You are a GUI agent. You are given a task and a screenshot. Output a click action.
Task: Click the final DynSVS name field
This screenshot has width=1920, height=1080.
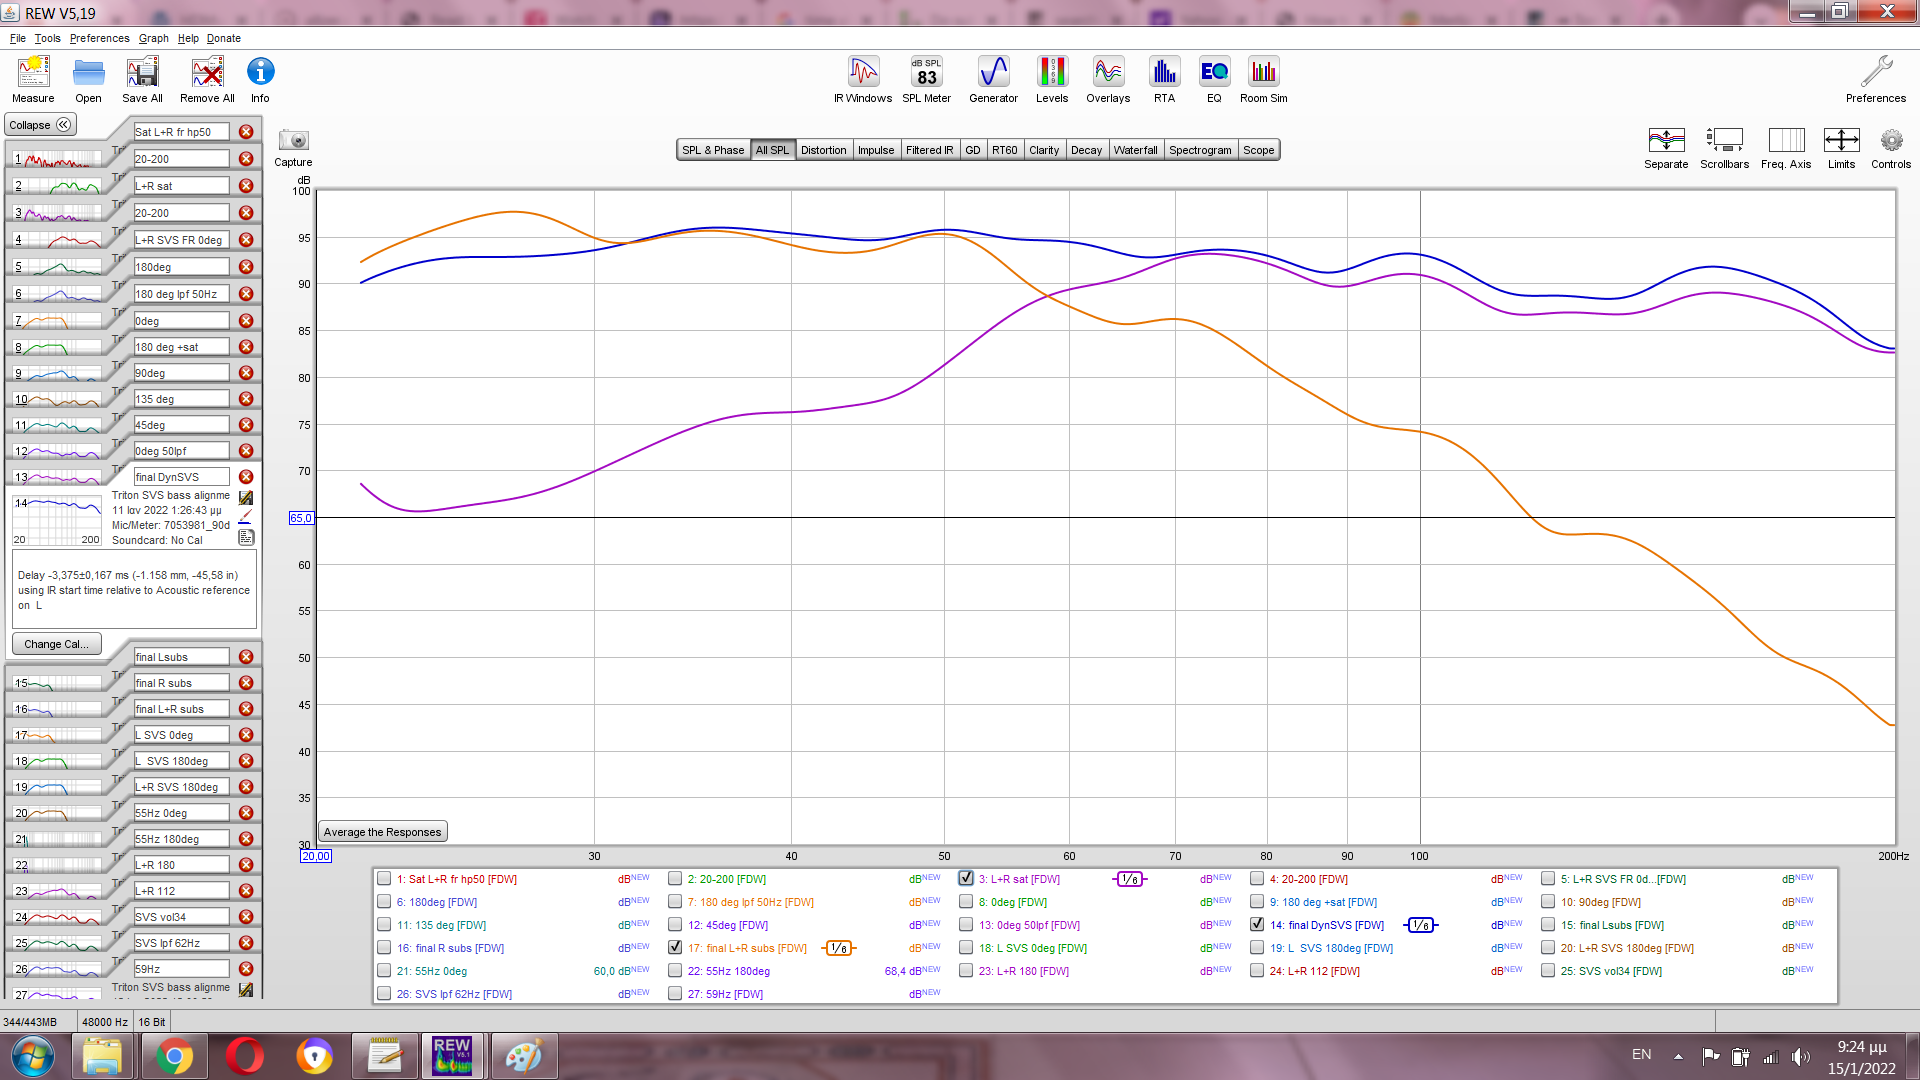[181, 477]
